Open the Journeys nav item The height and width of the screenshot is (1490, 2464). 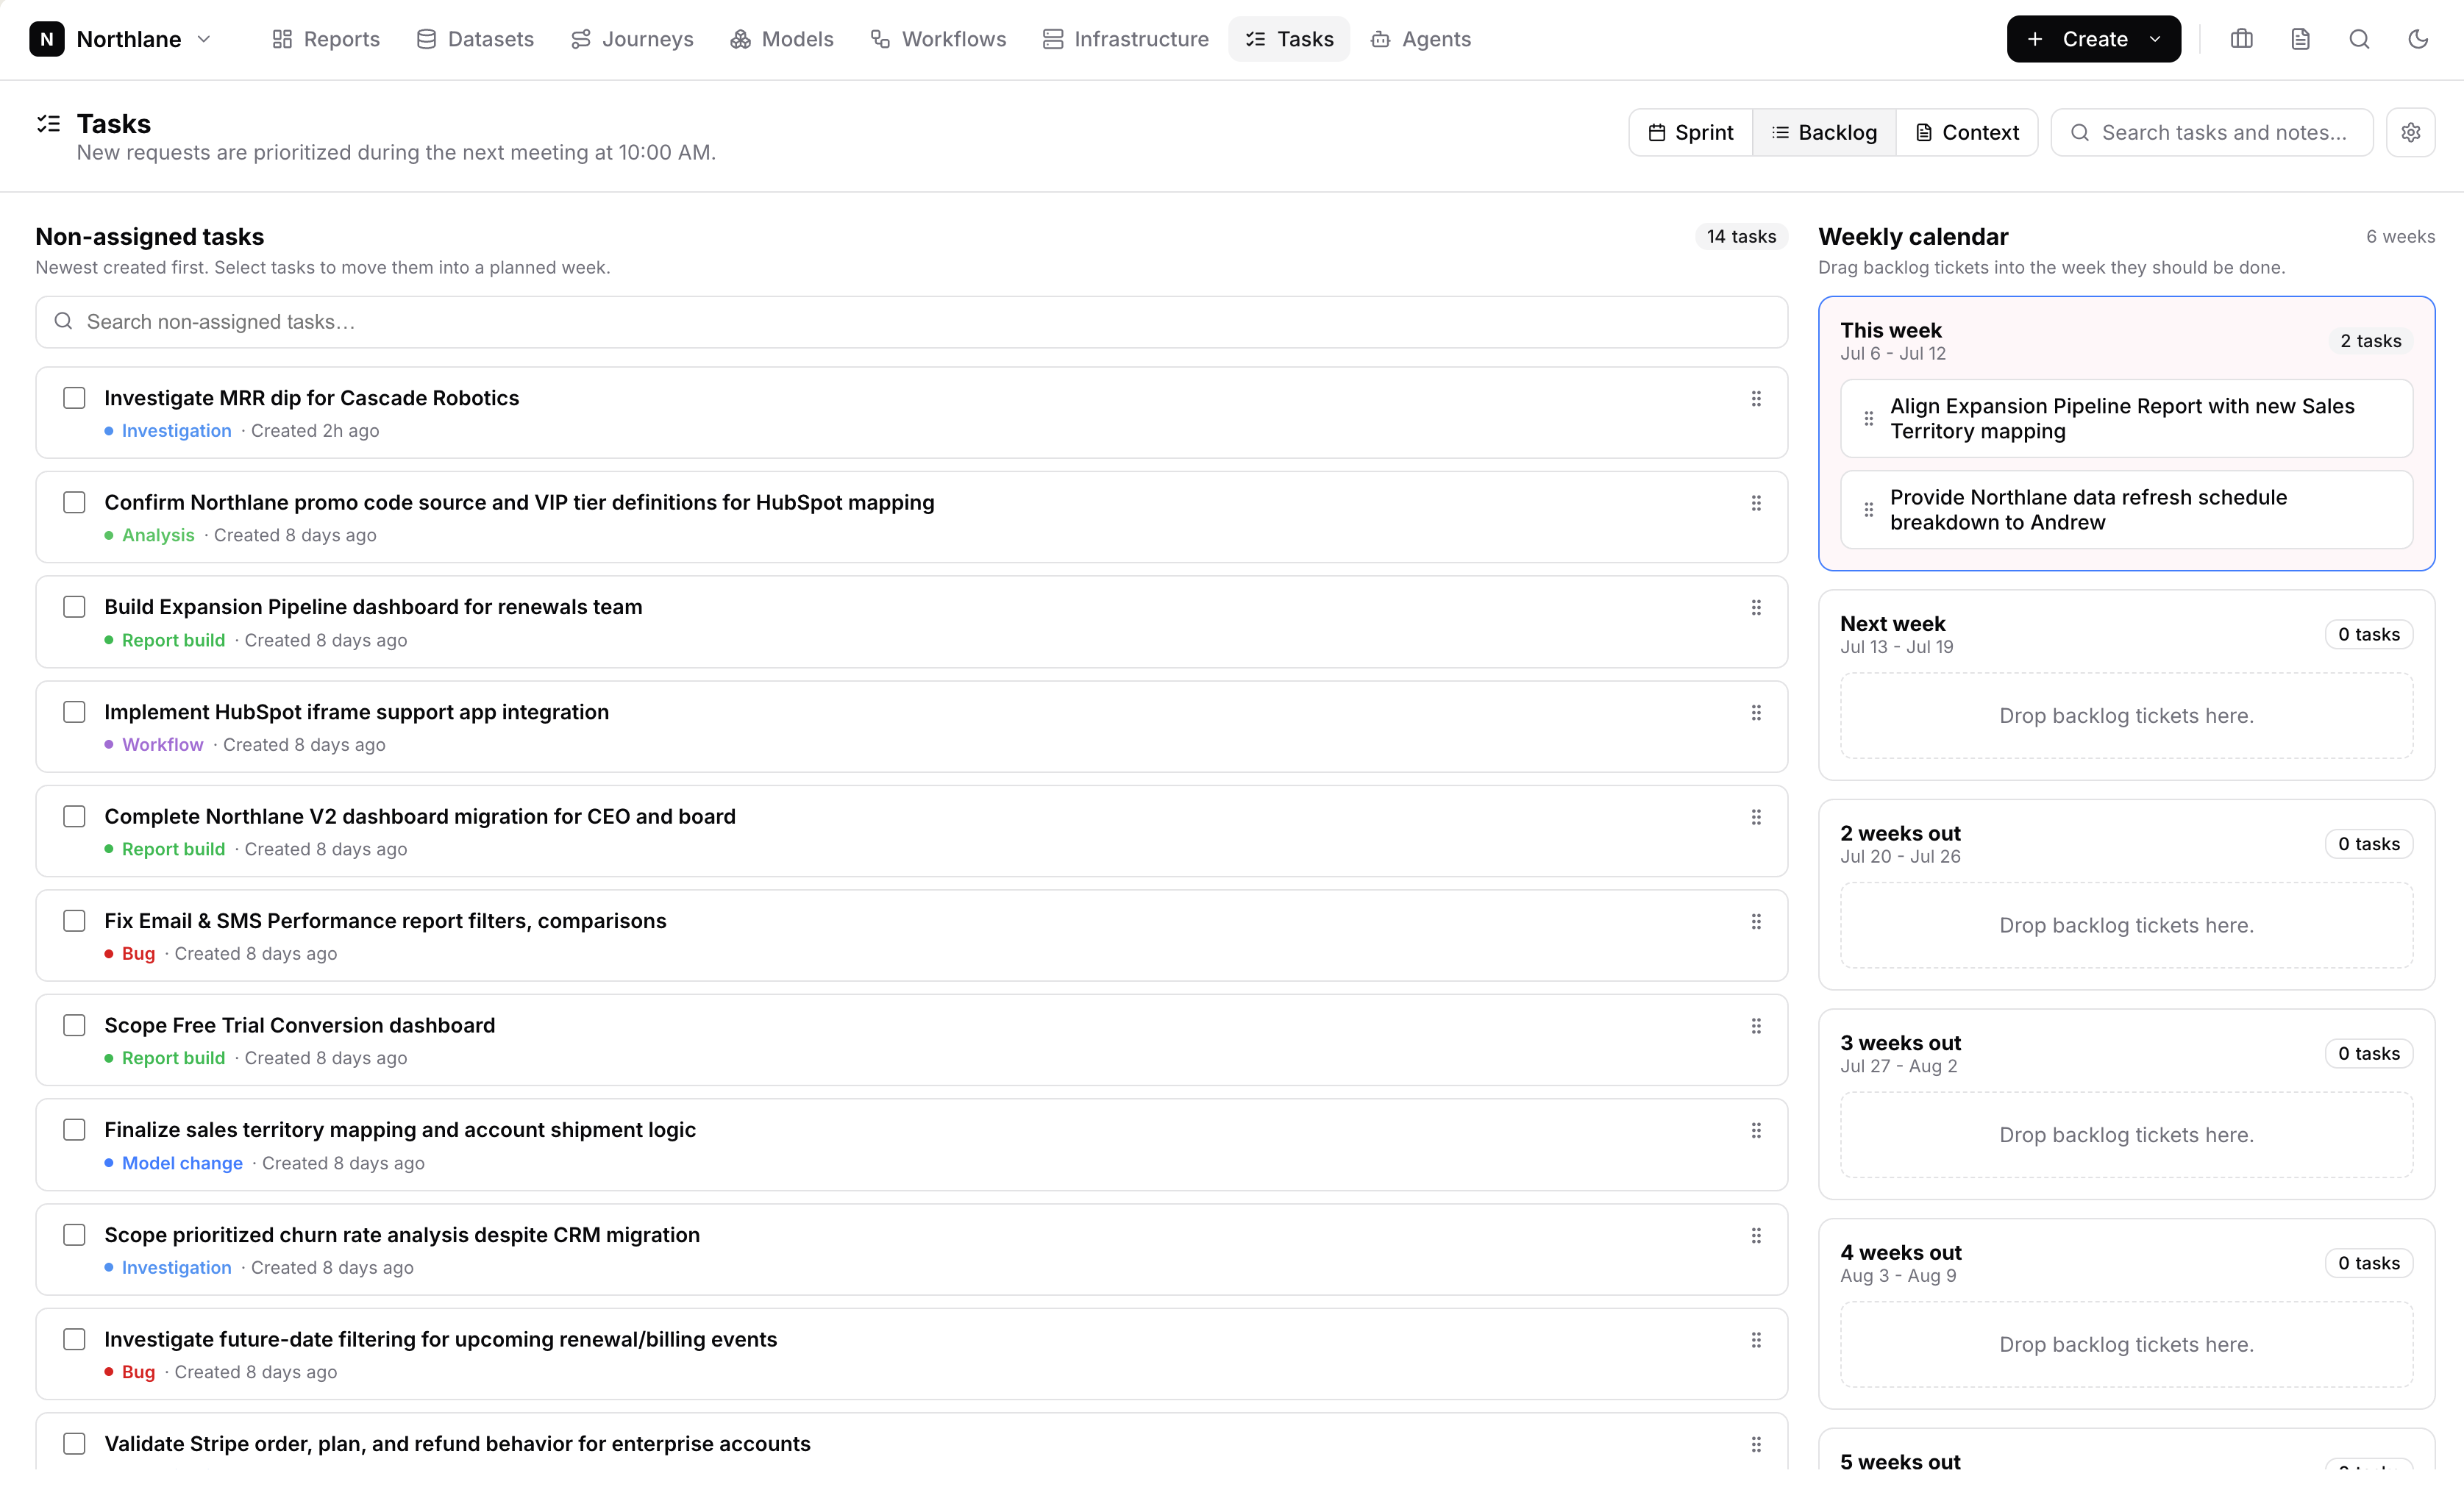coord(632,39)
